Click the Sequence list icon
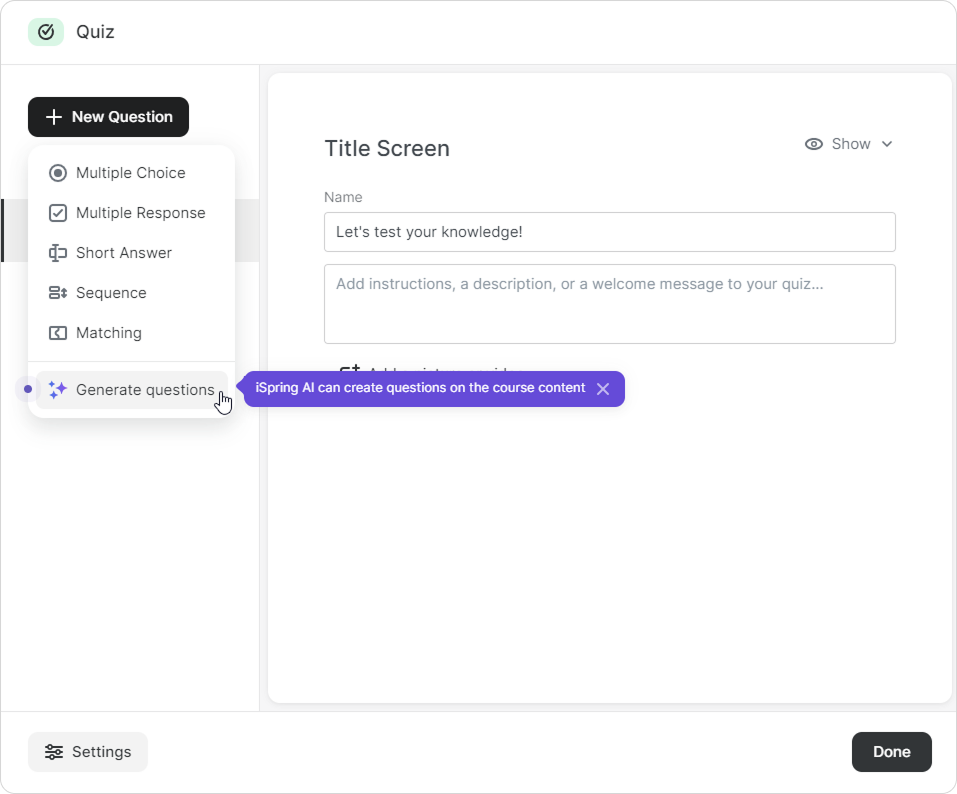Viewport: 957px width, 794px height. pyautogui.click(x=58, y=293)
